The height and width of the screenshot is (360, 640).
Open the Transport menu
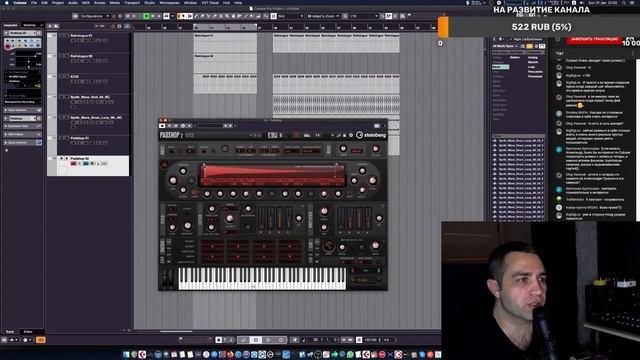click(x=132, y=2)
